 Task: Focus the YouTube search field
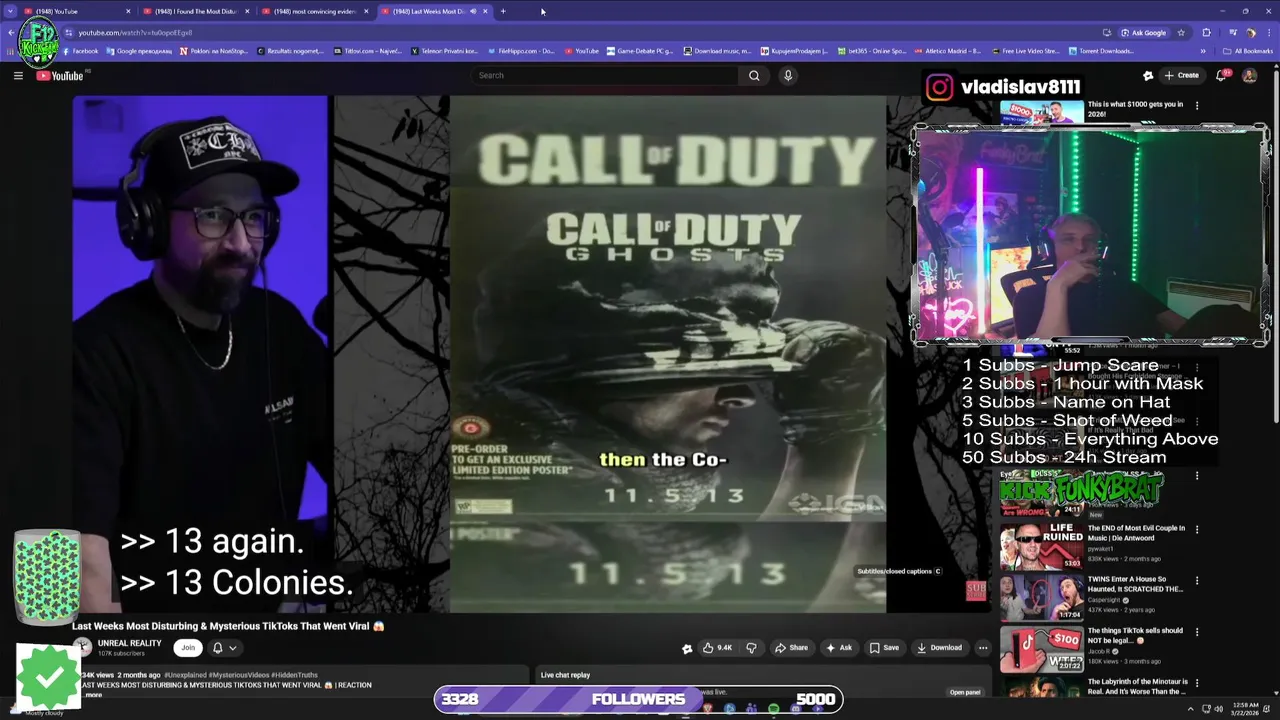point(605,75)
